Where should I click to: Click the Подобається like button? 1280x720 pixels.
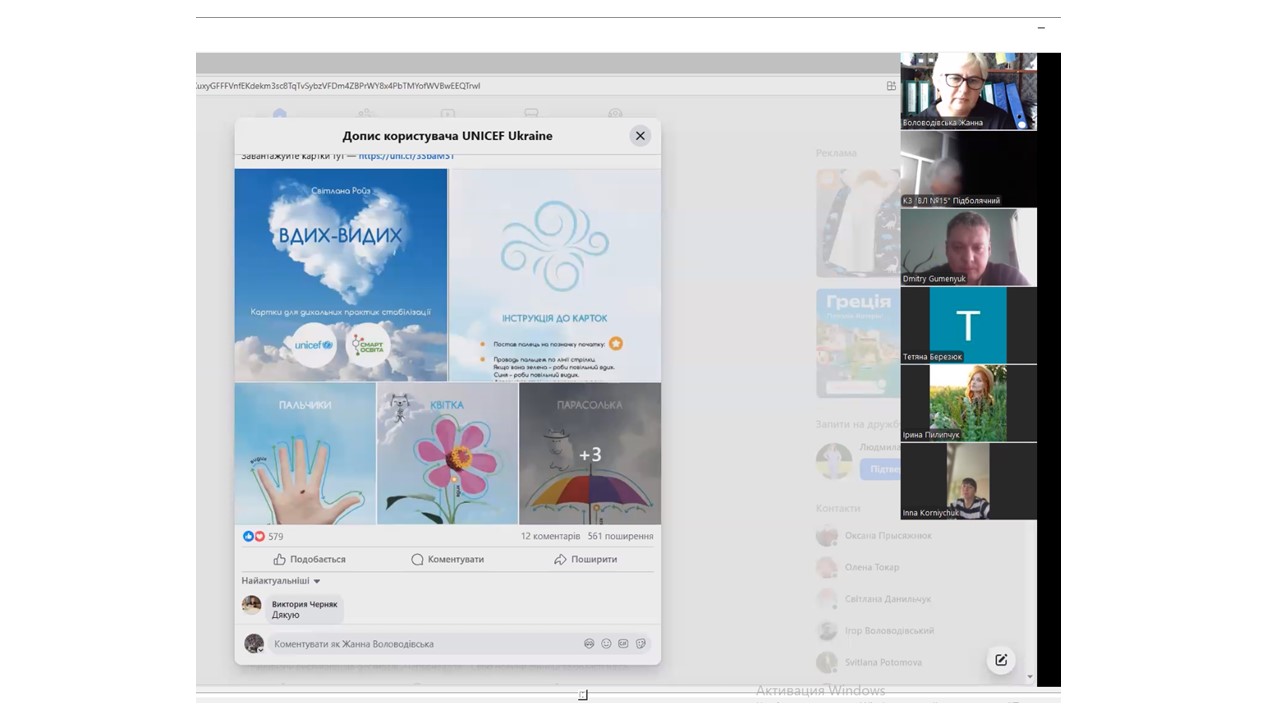pos(310,559)
